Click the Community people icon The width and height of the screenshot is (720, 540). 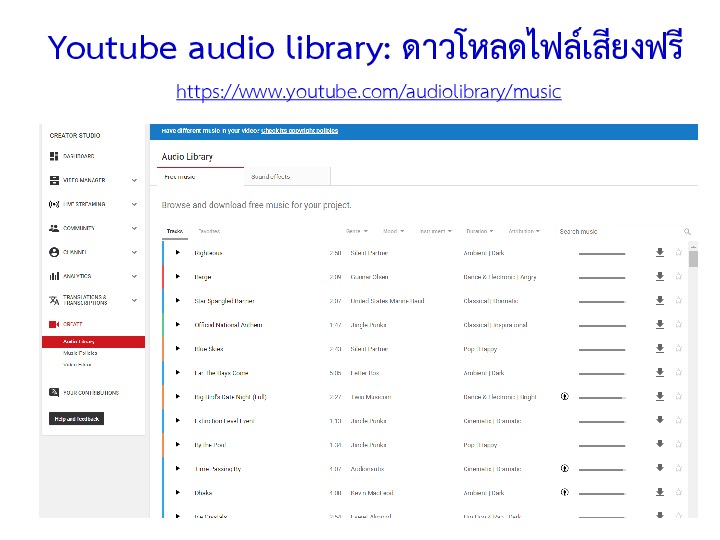[x=54, y=228]
